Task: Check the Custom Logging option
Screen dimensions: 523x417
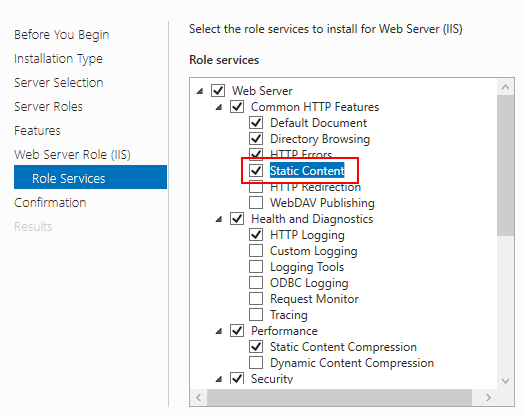Action: click(256, 251)
